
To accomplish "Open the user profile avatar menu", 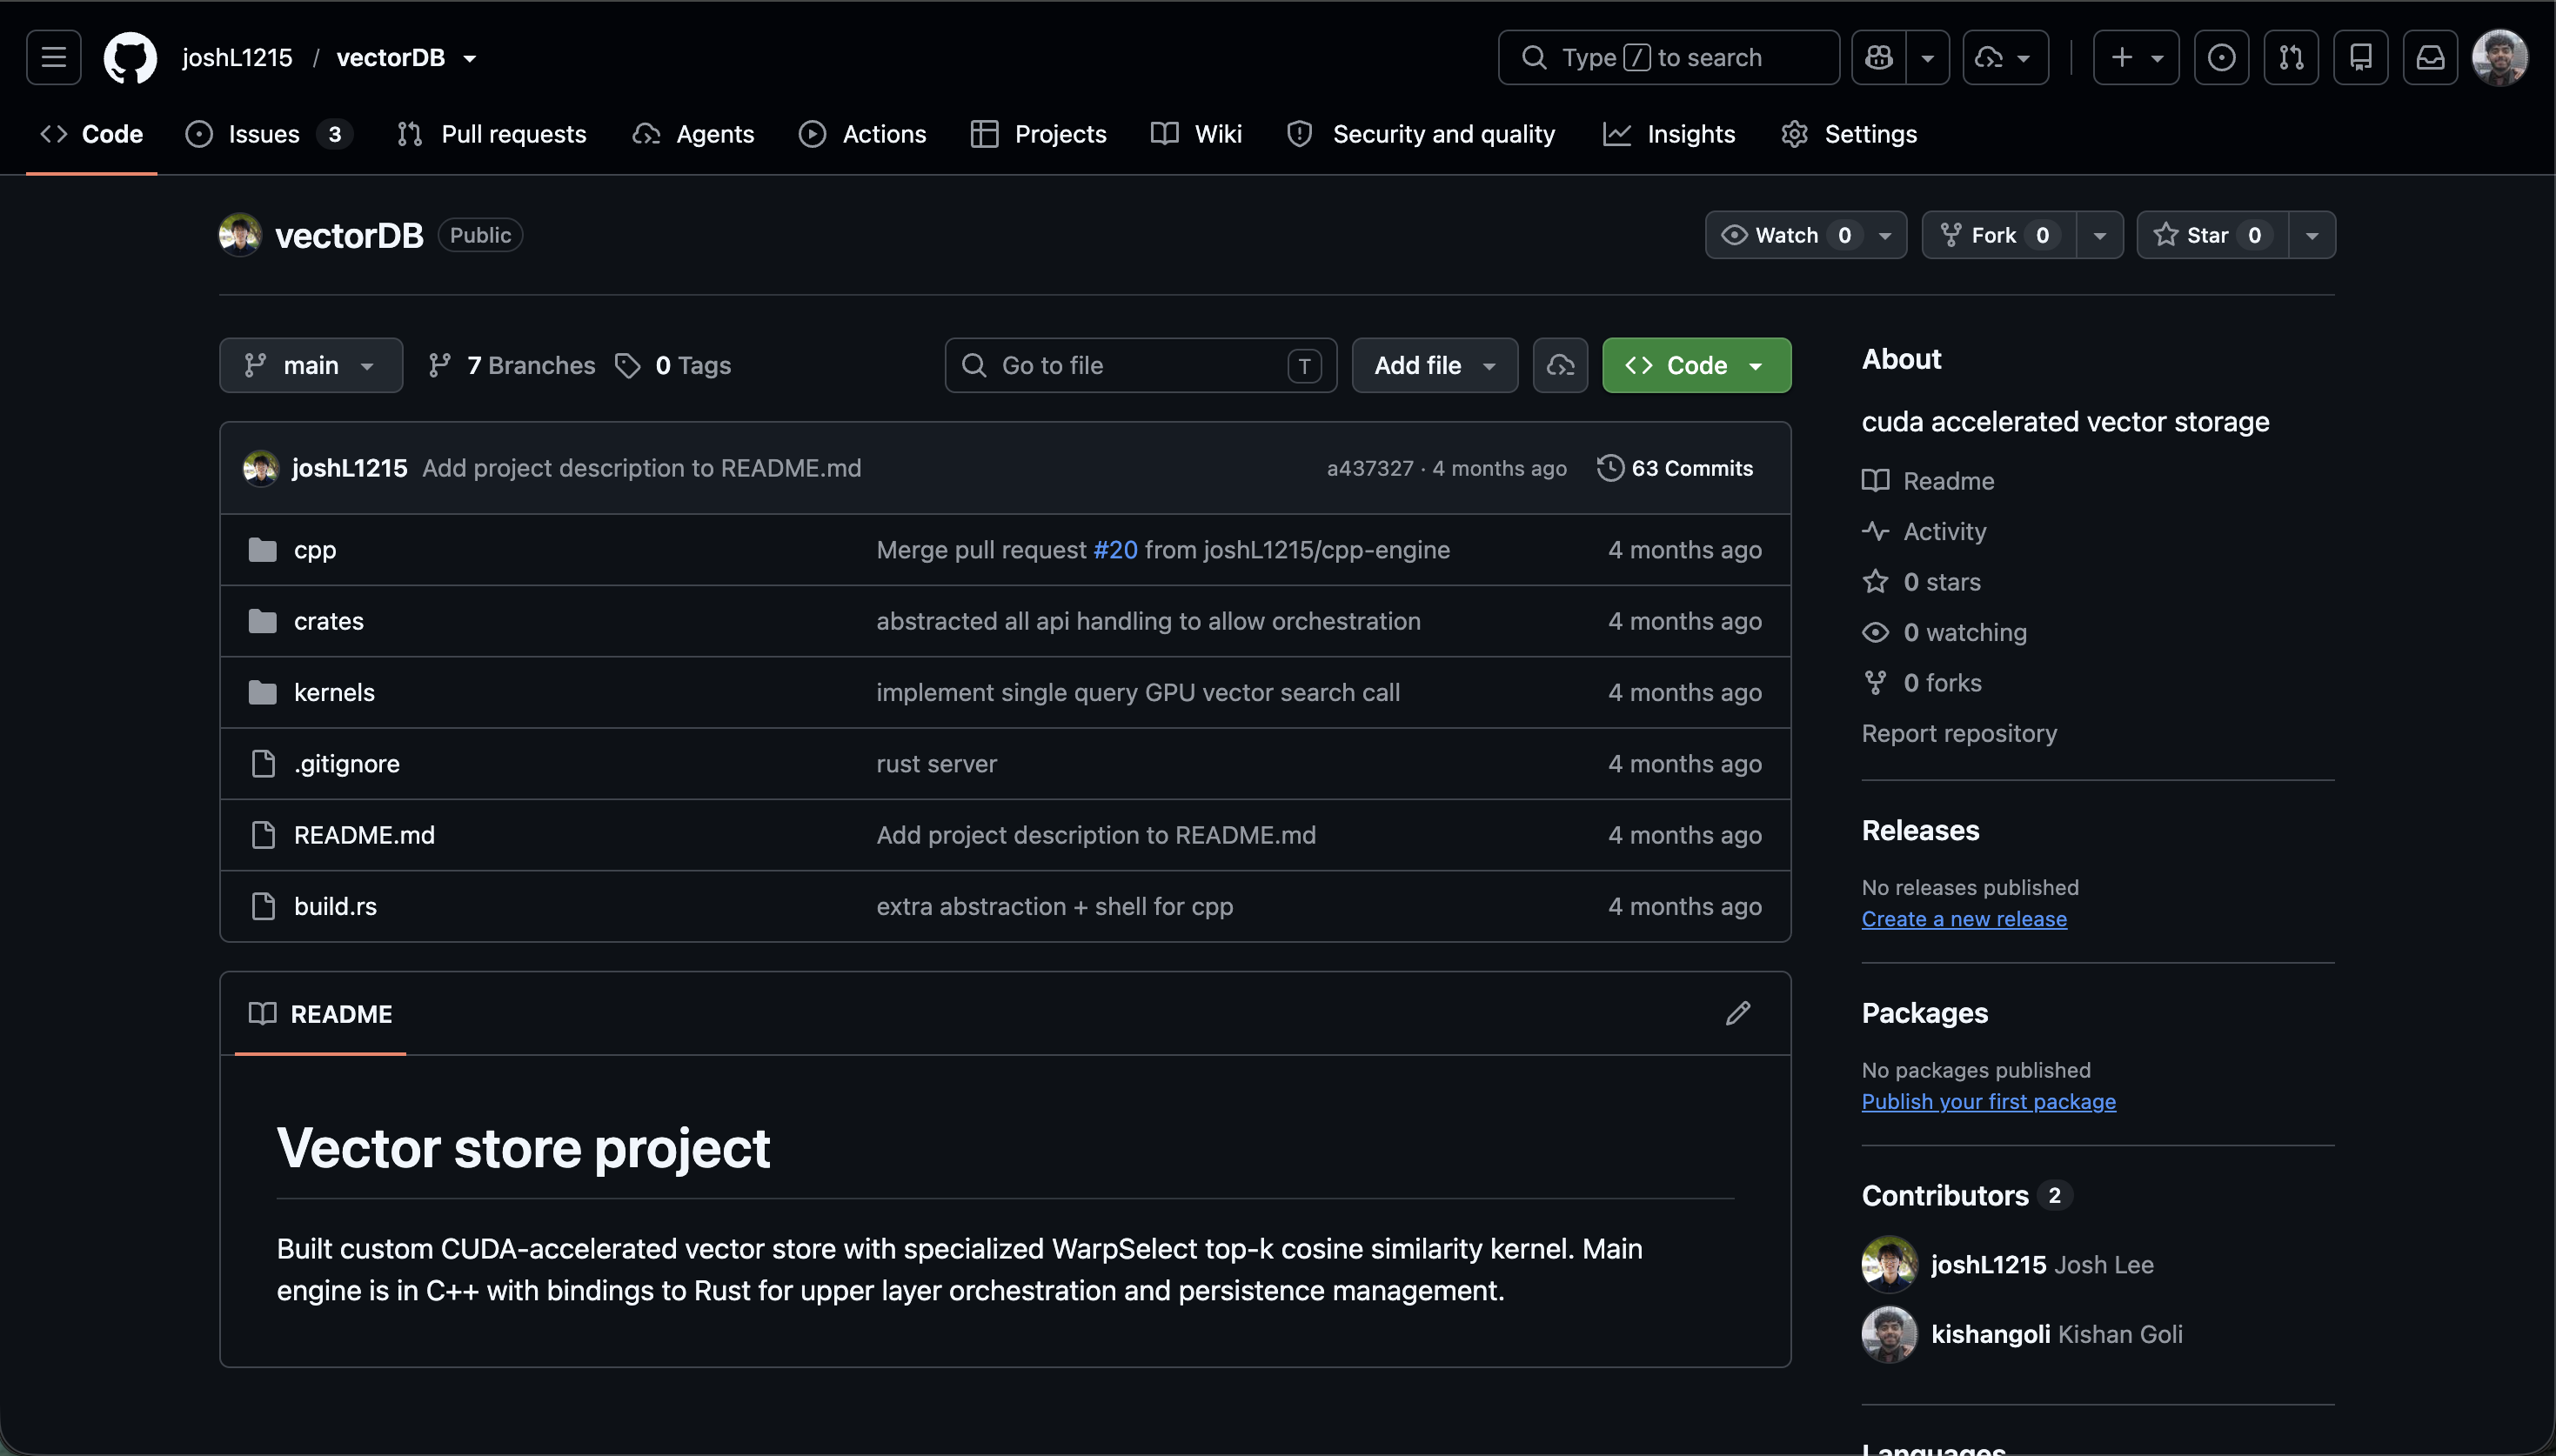I will pyautogui.click(x=2499, y=57).
